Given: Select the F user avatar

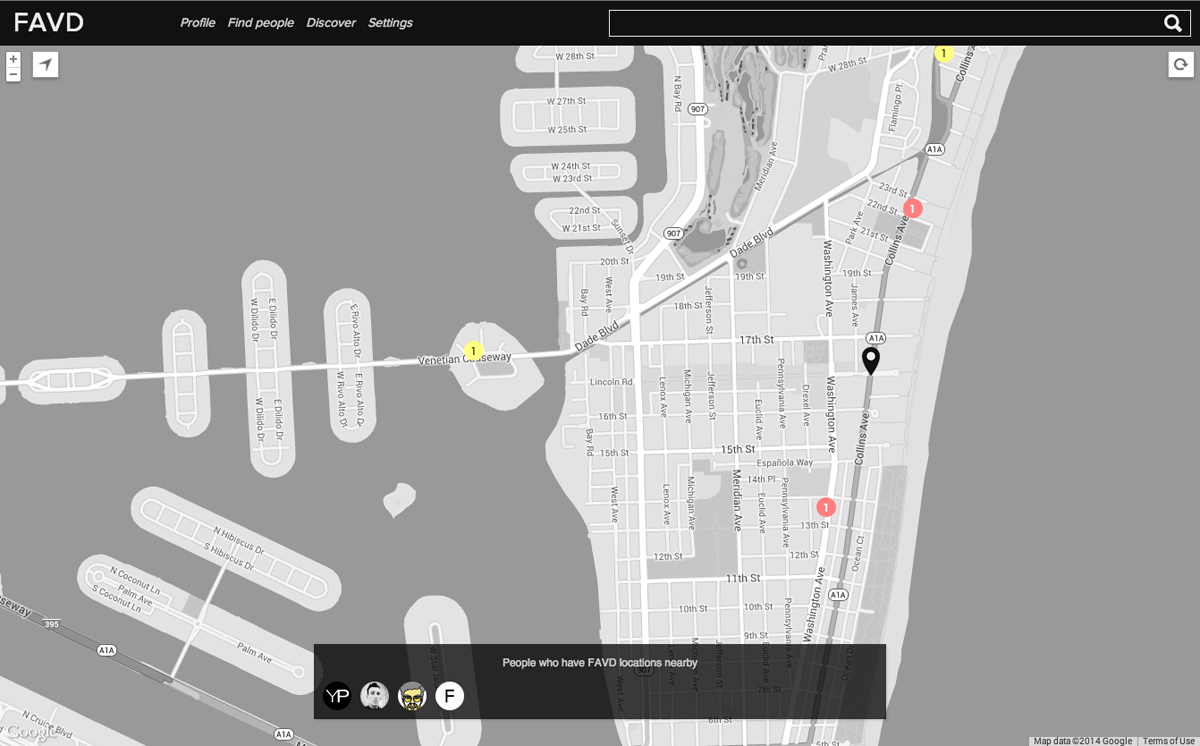Looking at the screenshot, I should click(x=450, y=696).
